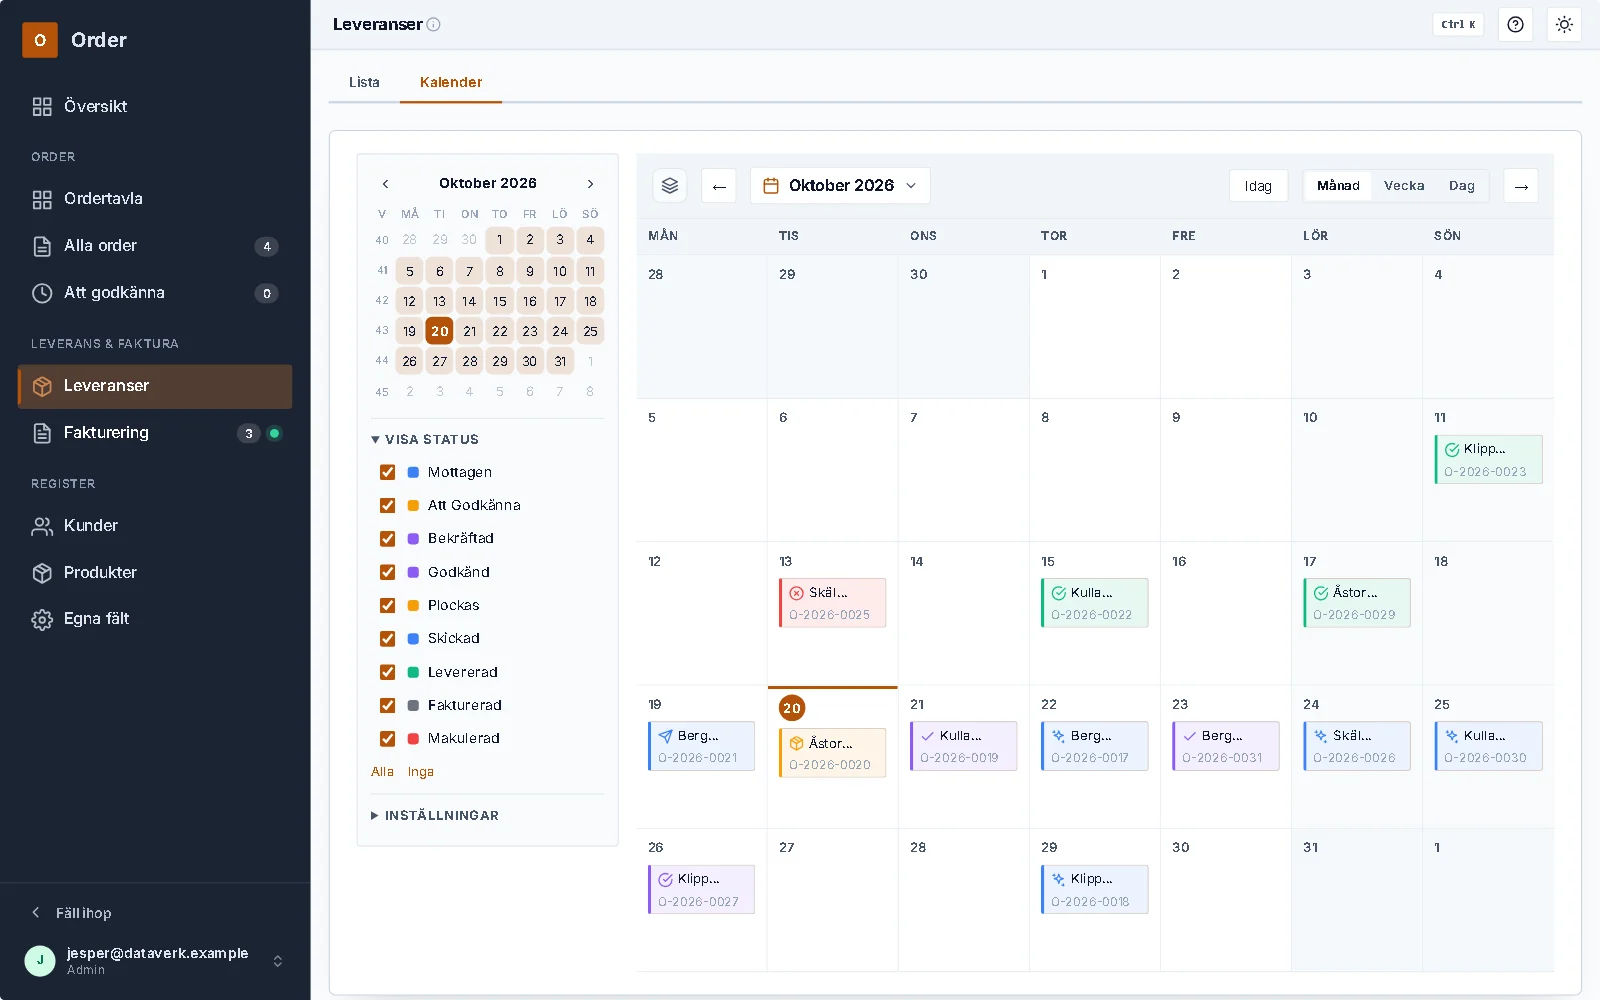This screenshot has height=1000, width=1600.
Task: Uncheck the Makulerad status checkbox
Action: (x=388, y=738)
